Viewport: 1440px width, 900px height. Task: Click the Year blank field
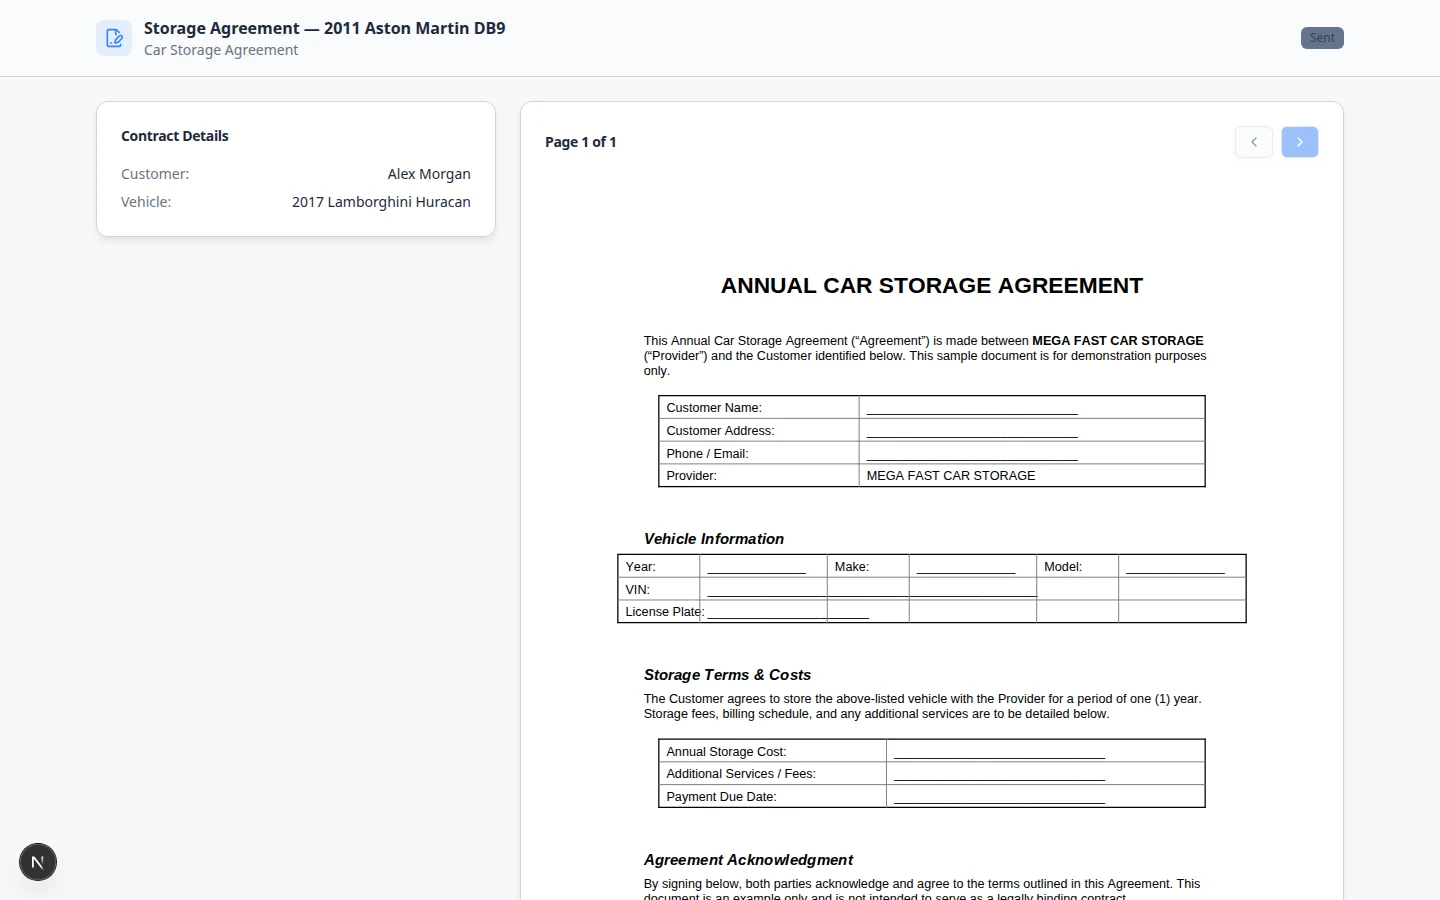(x=756, y=567)
